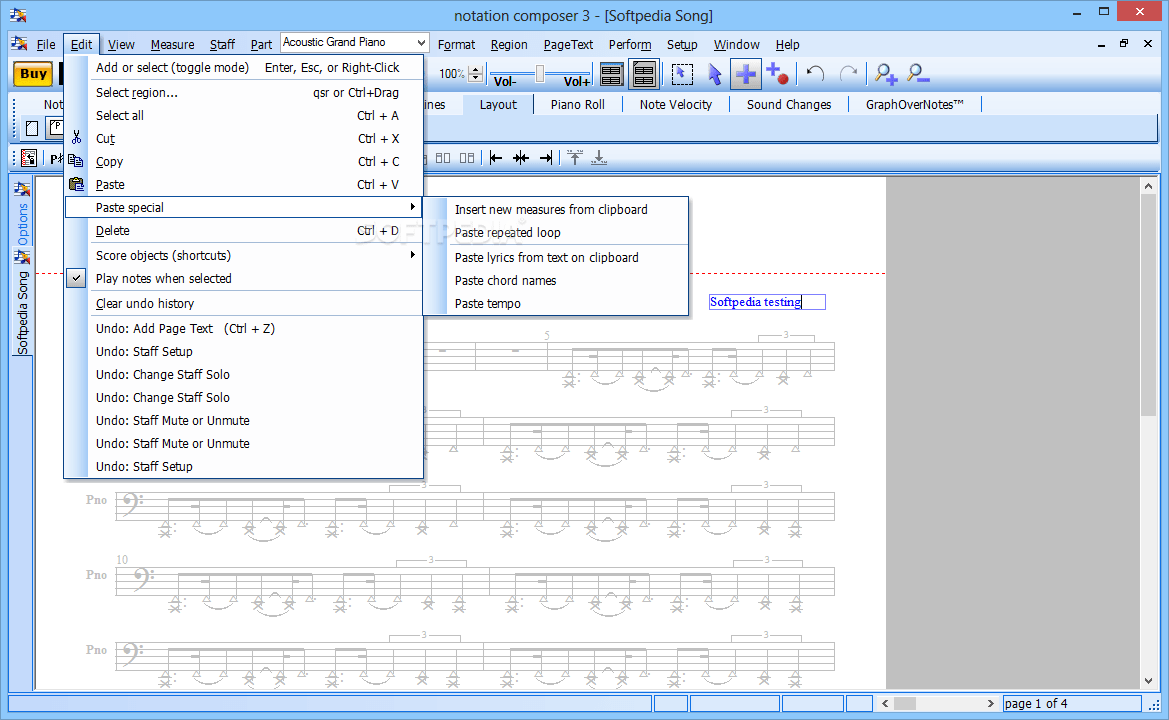The height and width of the screenshot is (720, 1169).
Task: Click the Softpedia testing text field
Action: click(766, 302)
